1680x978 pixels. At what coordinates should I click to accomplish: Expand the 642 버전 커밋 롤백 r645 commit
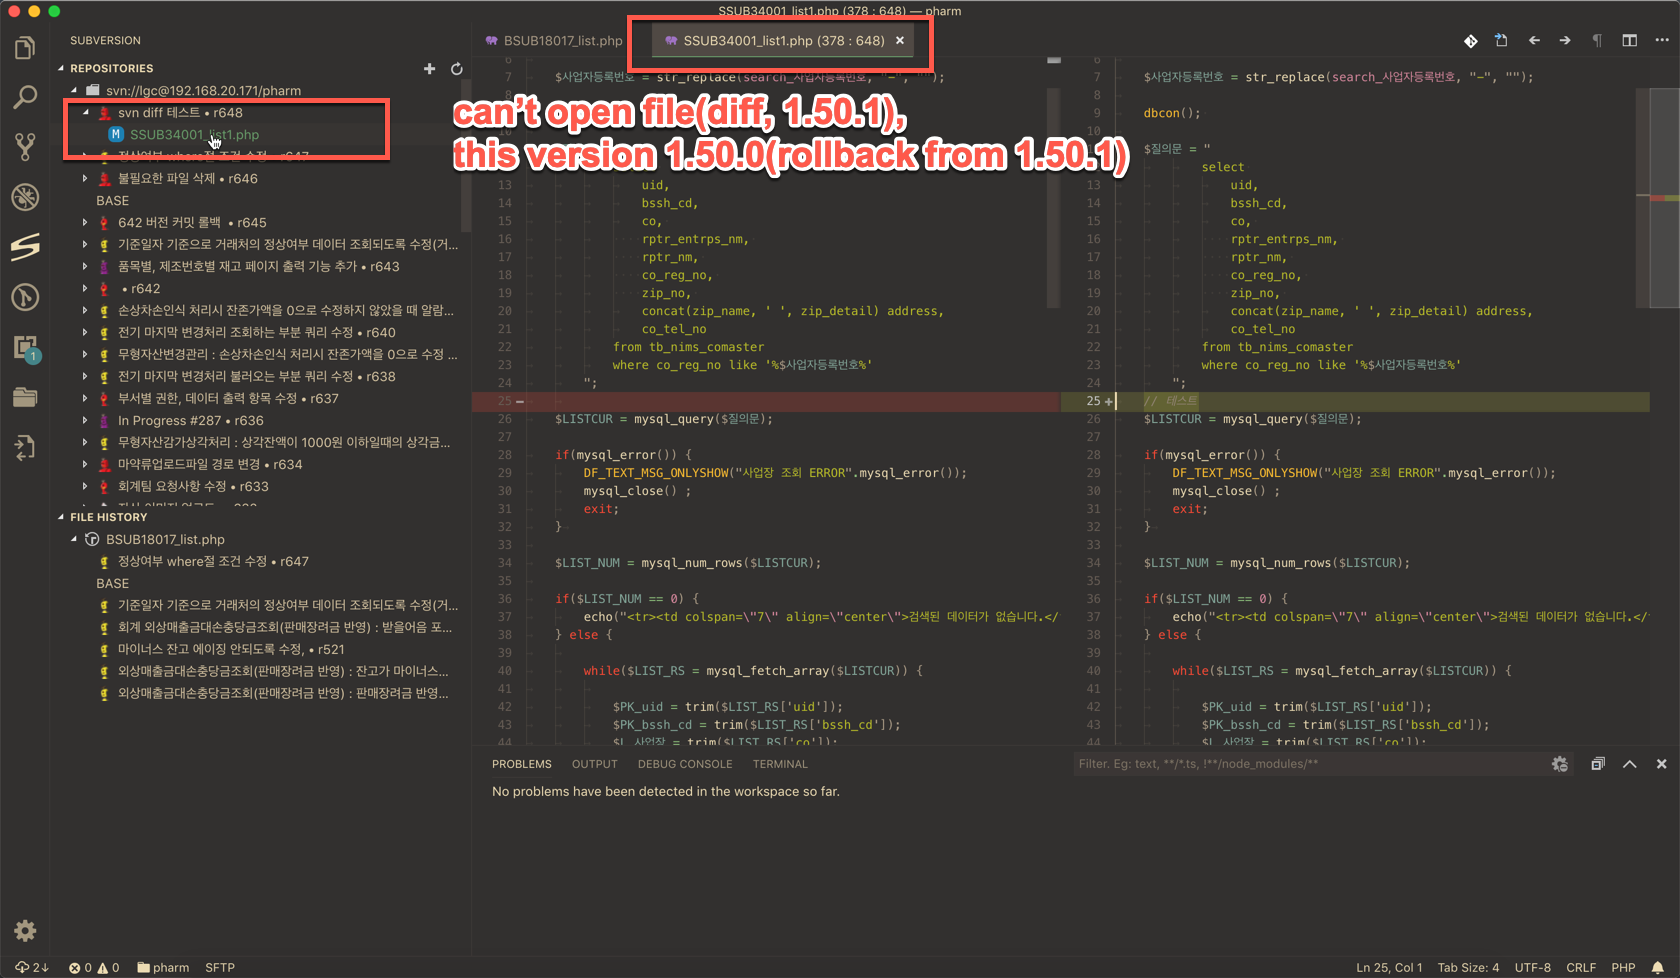click(86, 222)
